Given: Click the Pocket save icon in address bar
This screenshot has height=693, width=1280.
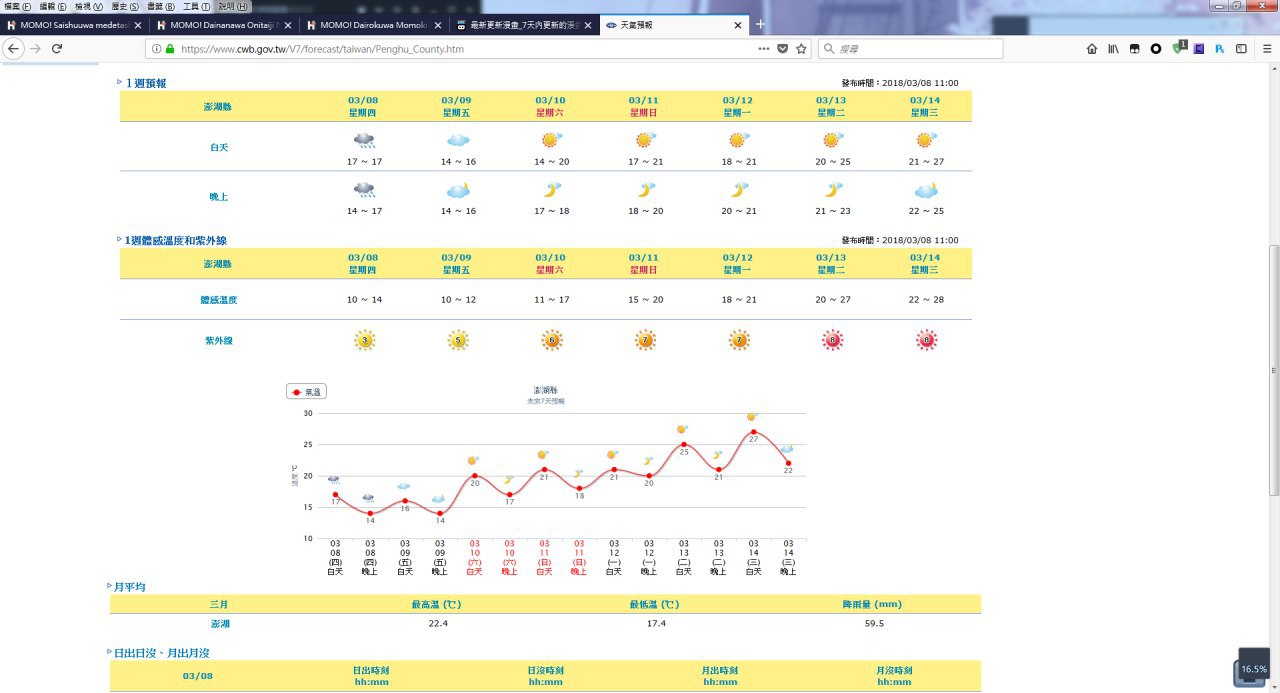Looking at the screenshot, I should 783,48.
